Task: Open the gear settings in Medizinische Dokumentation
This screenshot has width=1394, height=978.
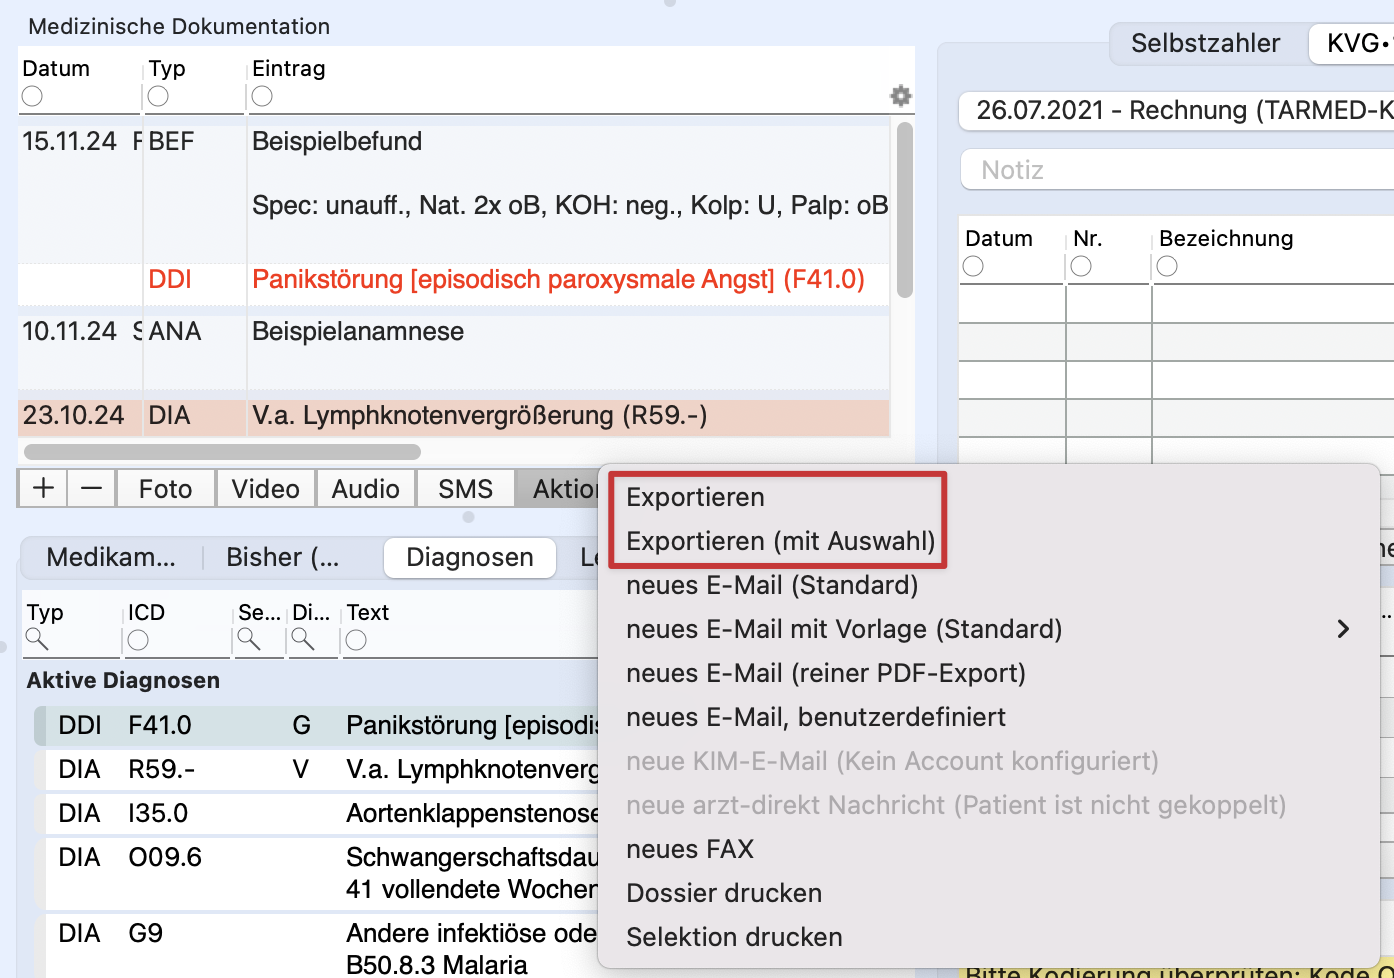Action: tap(900, 96)
